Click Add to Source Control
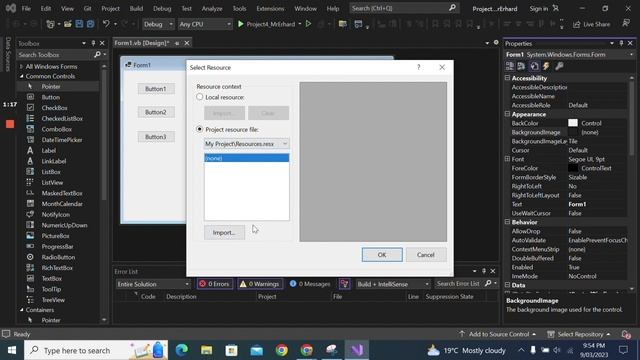This screenshot has height=360, width=640. (498, 334)
